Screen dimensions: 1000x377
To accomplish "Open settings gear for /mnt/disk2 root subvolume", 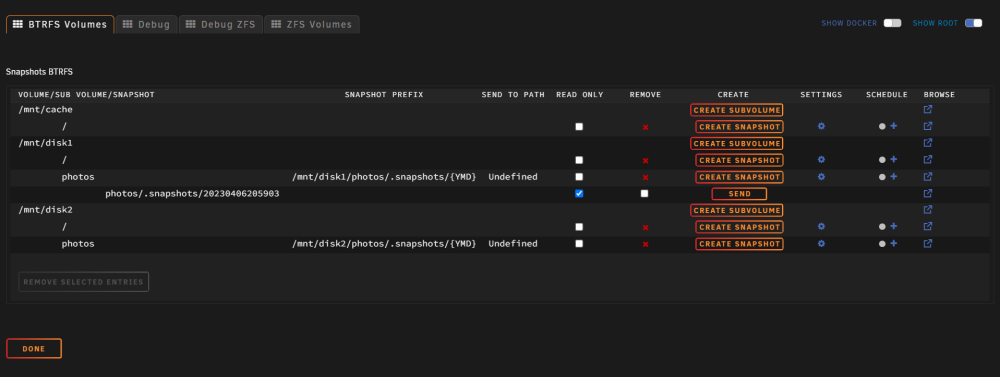I will (x=821, y=226).
